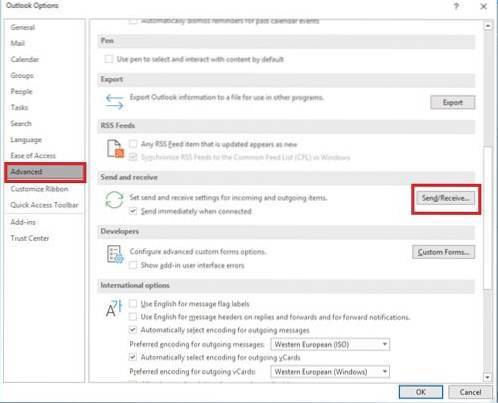Close the Outlook Options dialog
This screenshot has height=403, width=498.
click(484, 6)
